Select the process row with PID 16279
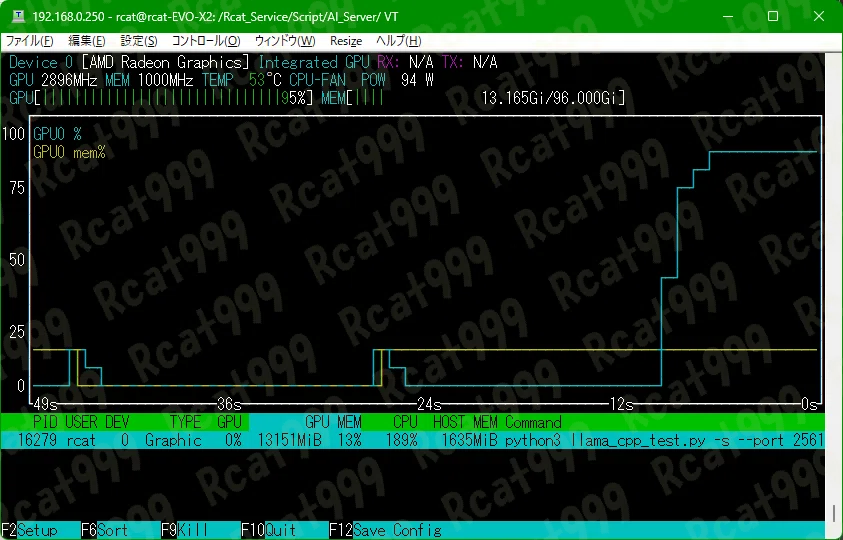This screenshot has width=843, height=540. [412, 440]
